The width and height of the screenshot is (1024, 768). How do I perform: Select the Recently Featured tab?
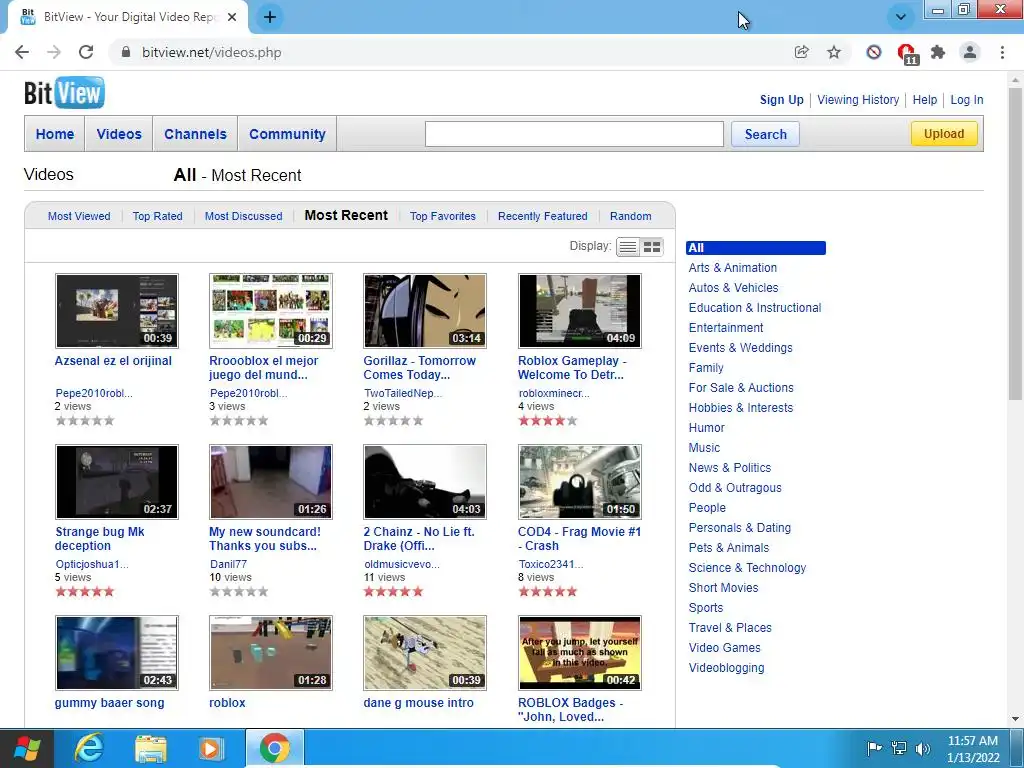point(543,216)
